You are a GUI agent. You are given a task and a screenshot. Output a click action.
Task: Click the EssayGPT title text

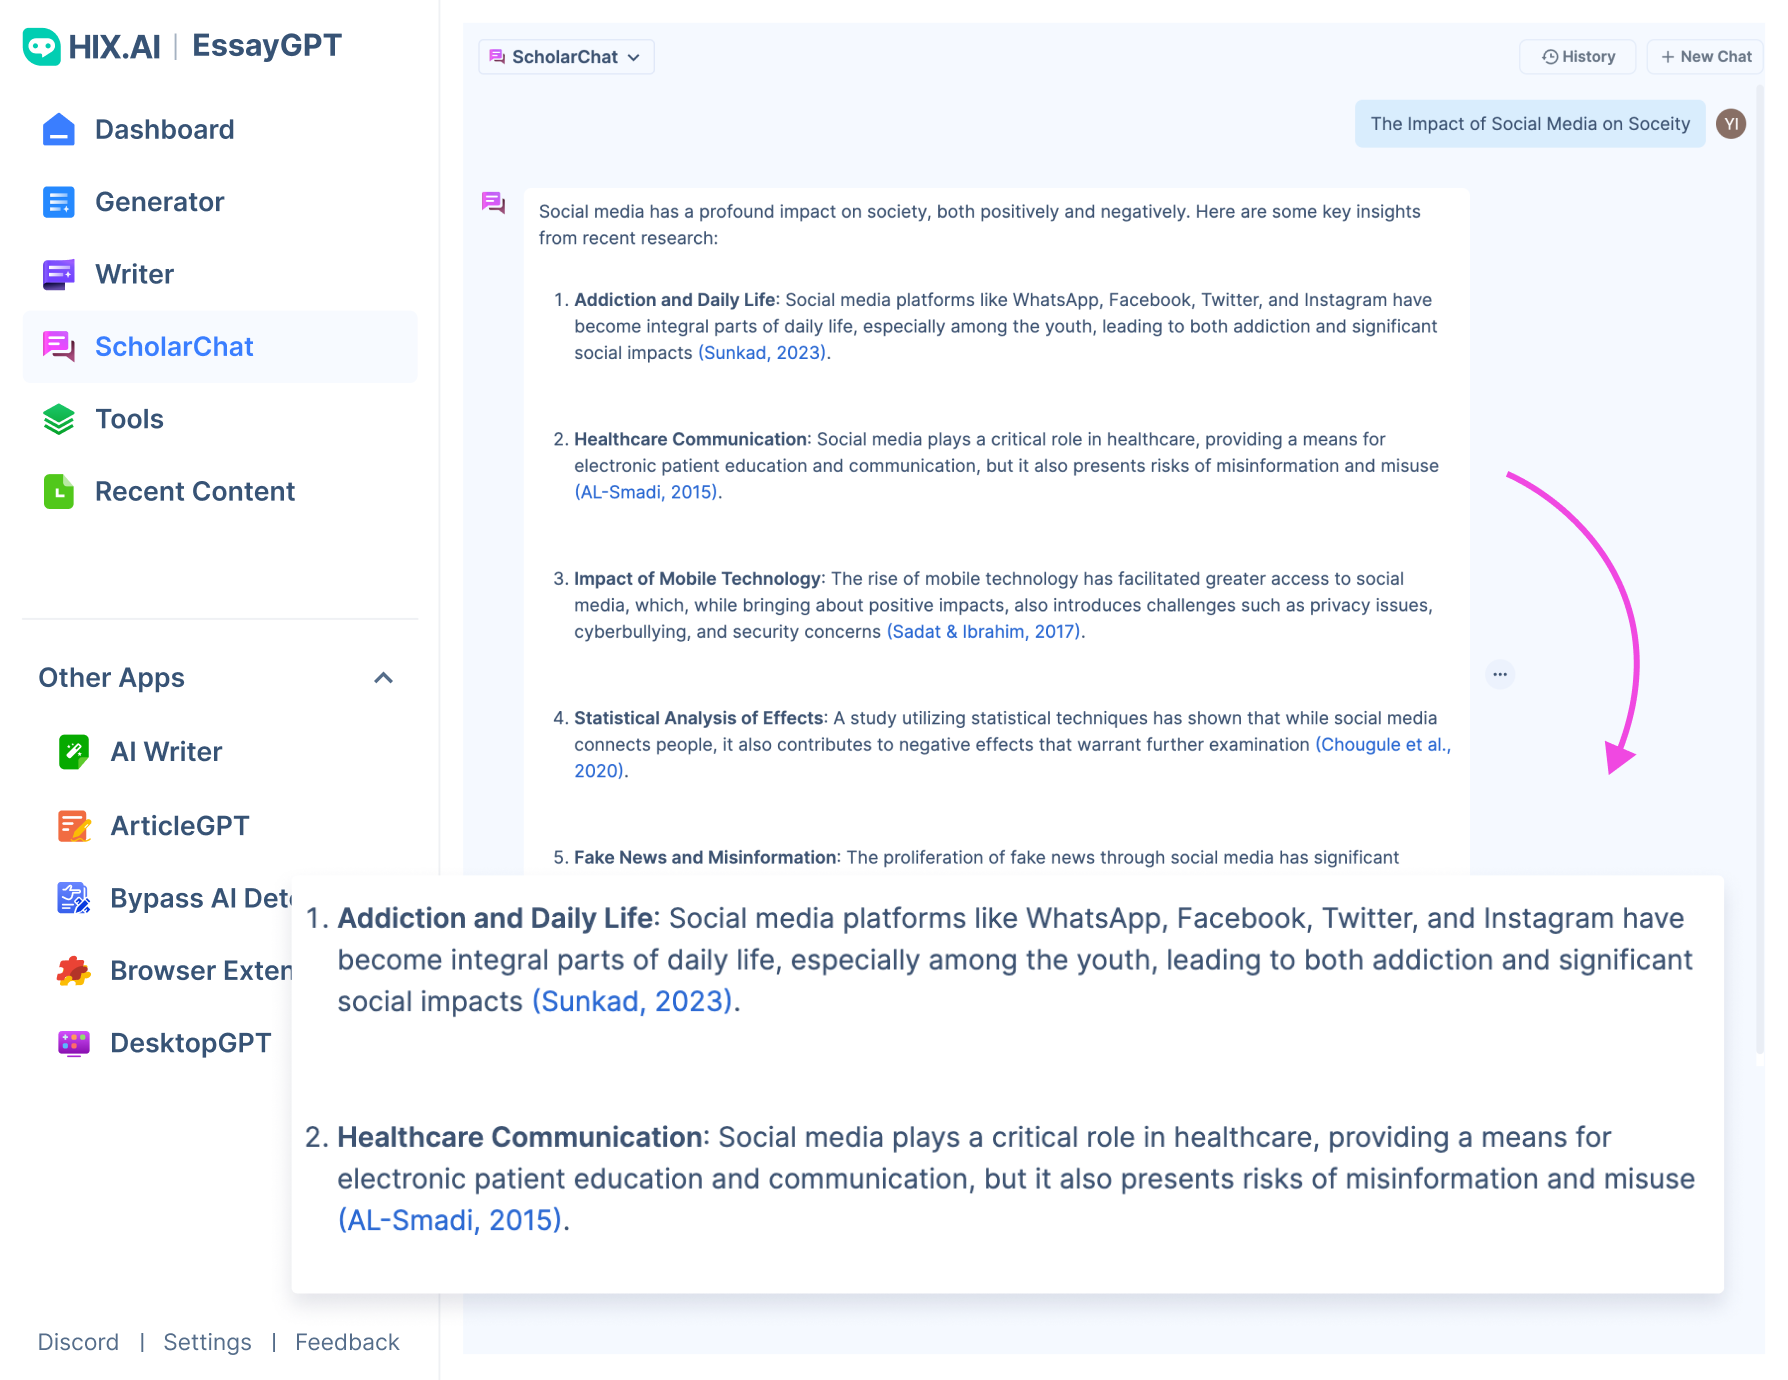[x=267, y=46]
